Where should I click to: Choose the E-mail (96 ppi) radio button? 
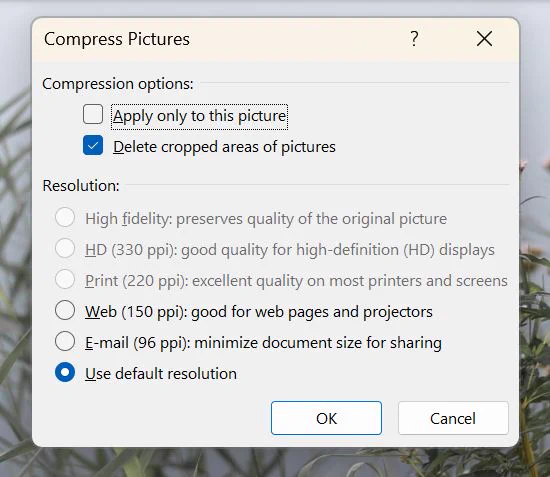(65, 341)
